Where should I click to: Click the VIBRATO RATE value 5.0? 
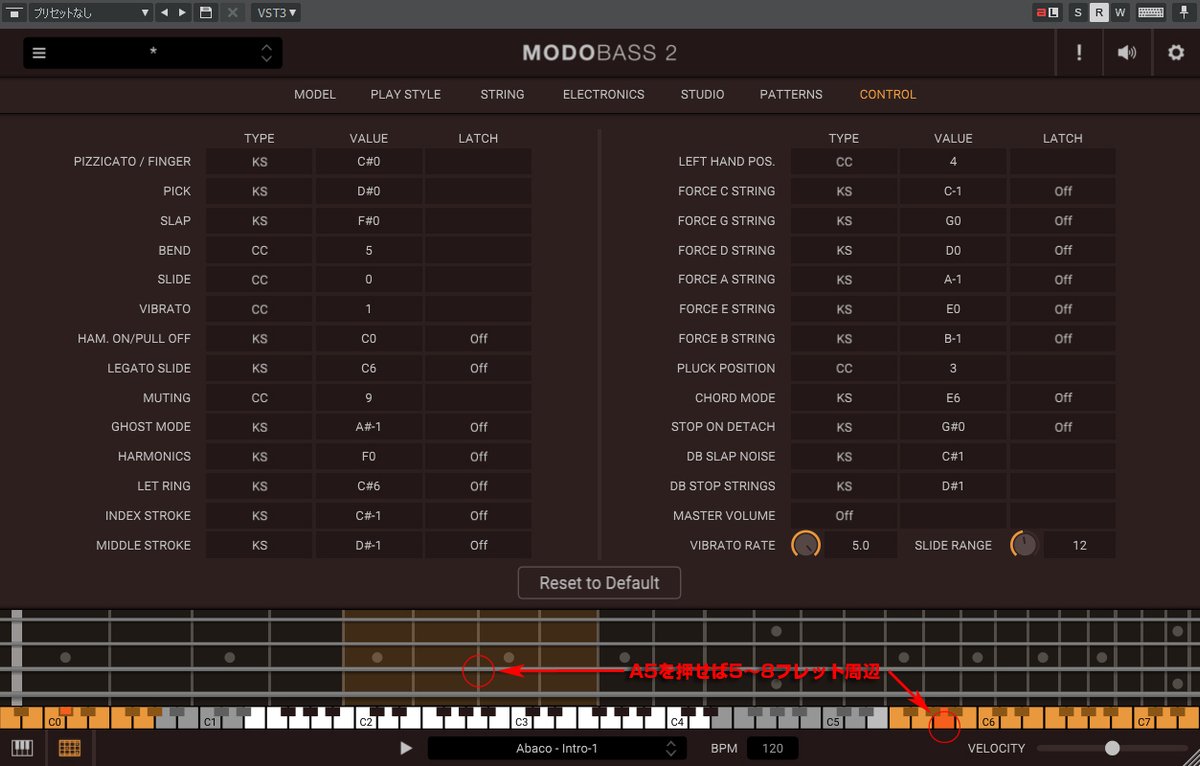pyautogui.click(x=860, y=546)
